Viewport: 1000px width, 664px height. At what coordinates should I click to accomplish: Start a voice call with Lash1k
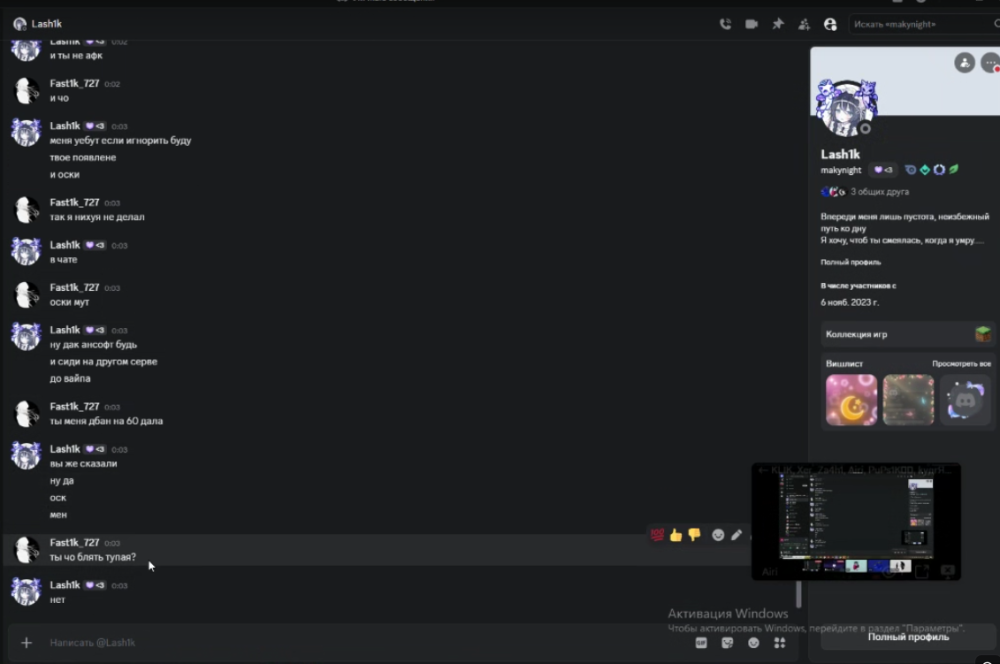point(725,24)
